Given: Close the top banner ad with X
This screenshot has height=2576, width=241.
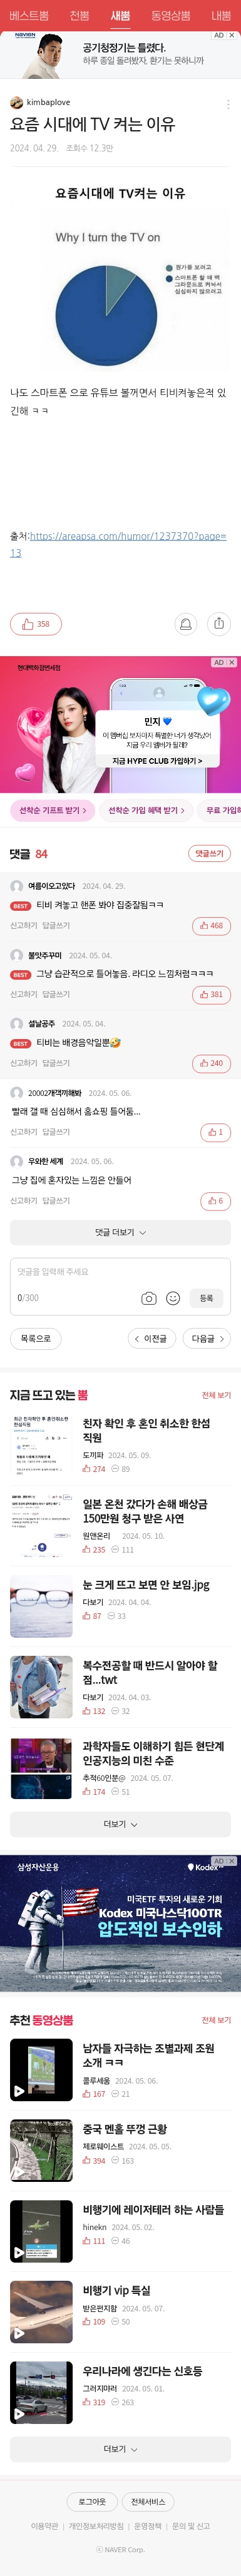Looking at the screenshot, I should 232,35.
